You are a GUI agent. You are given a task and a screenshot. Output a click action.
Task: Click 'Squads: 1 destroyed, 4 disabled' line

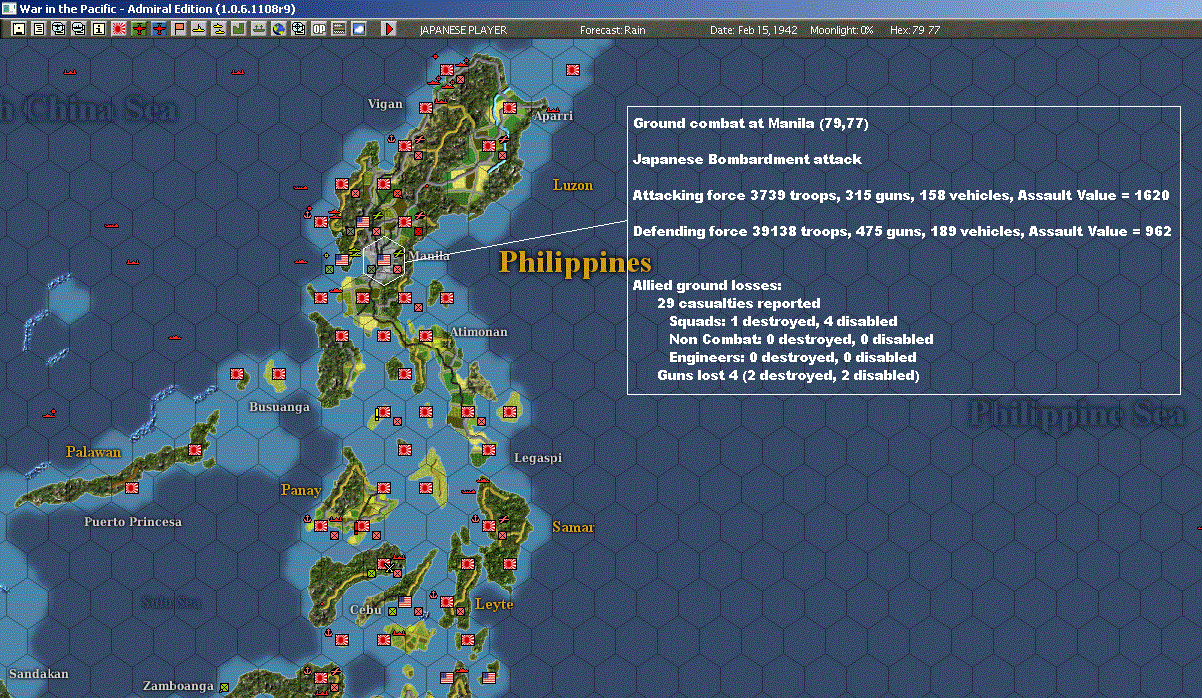point(783,321)
